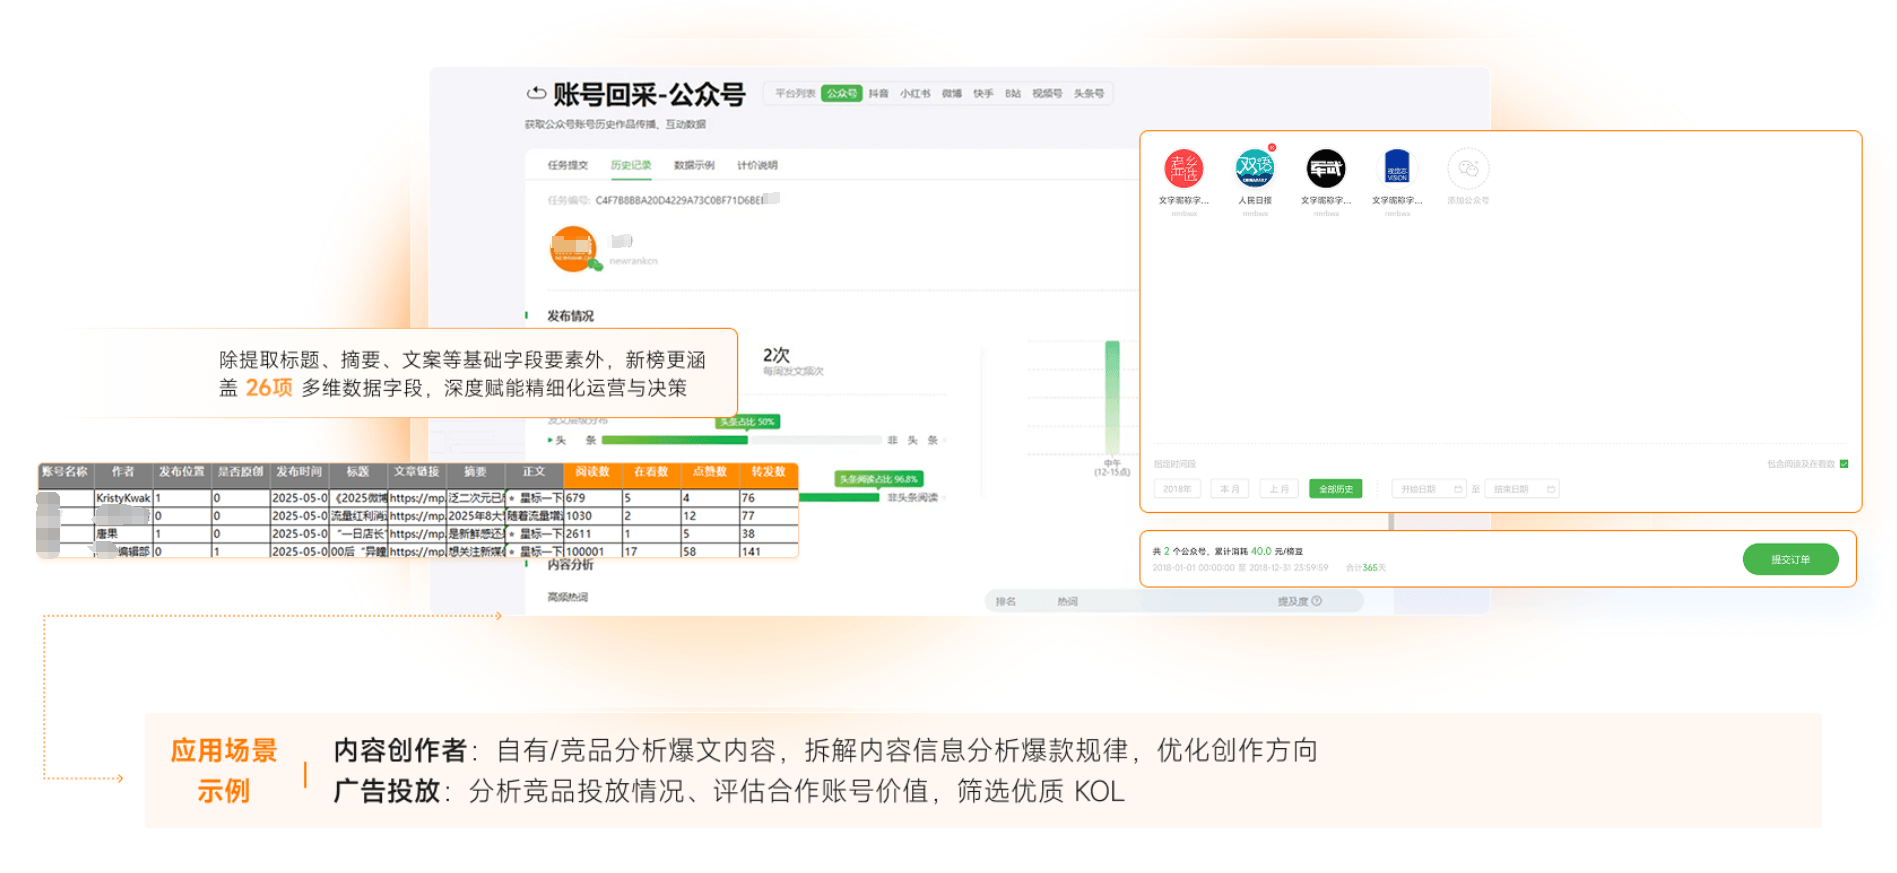Click the help icon next to 提及度

[x=1317, y=601]
